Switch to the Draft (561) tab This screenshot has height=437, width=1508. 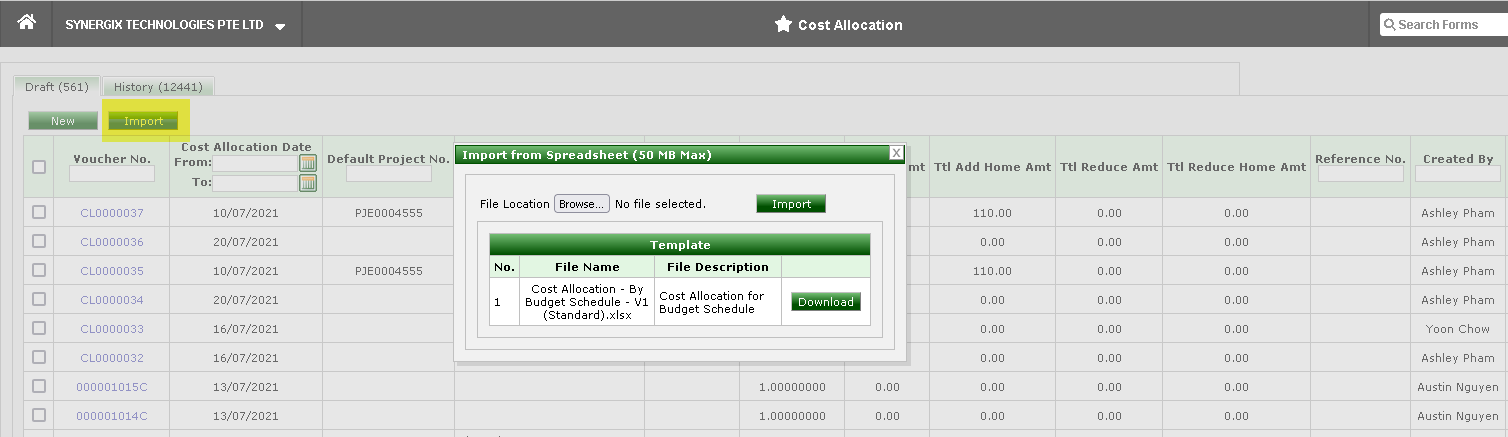57,87
